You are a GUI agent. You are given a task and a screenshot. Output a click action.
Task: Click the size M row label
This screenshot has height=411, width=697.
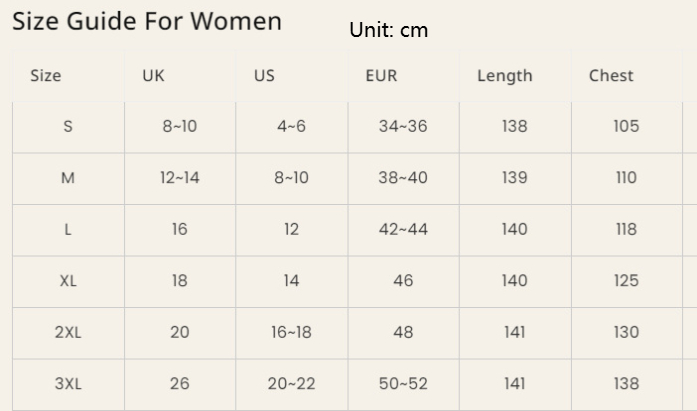coord(68,178)
